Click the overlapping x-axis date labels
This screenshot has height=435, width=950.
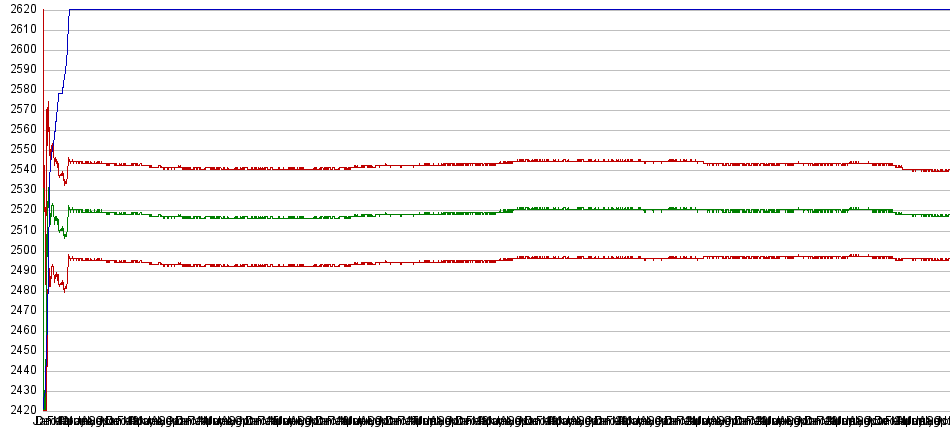490,421
